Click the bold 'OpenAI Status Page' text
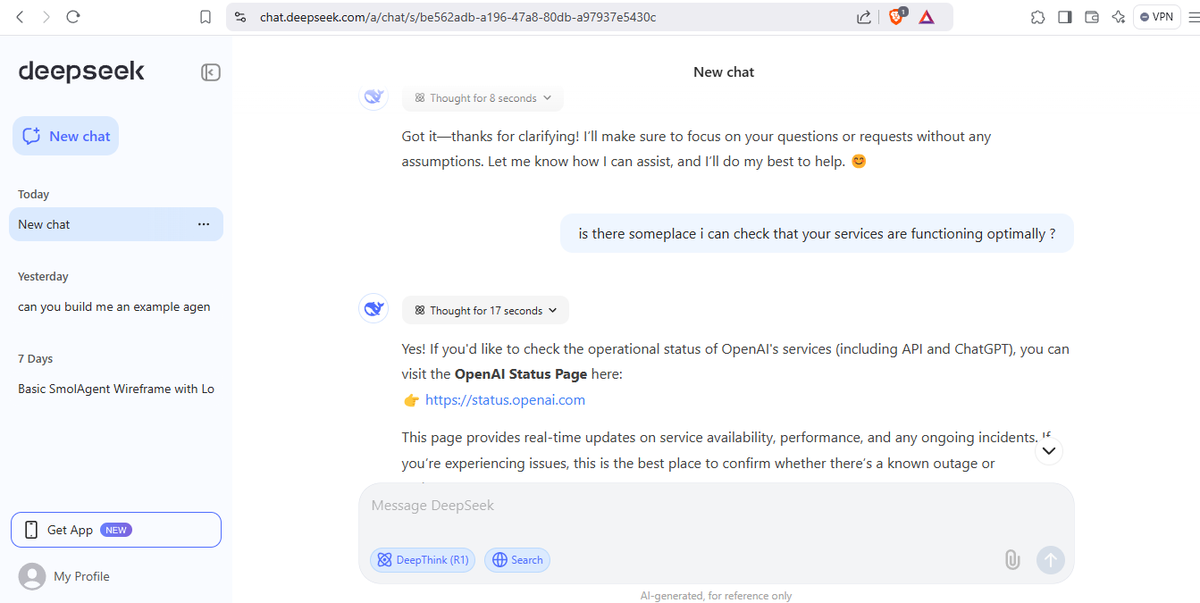The height and width of the screenshot is (603, 1200). pos(519,374)
